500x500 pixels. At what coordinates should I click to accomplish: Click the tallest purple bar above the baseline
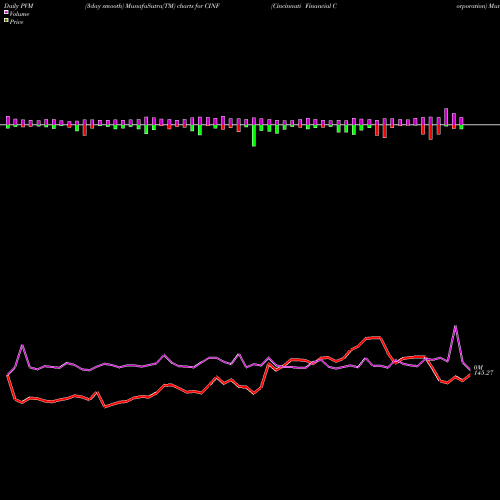(446, 117)
